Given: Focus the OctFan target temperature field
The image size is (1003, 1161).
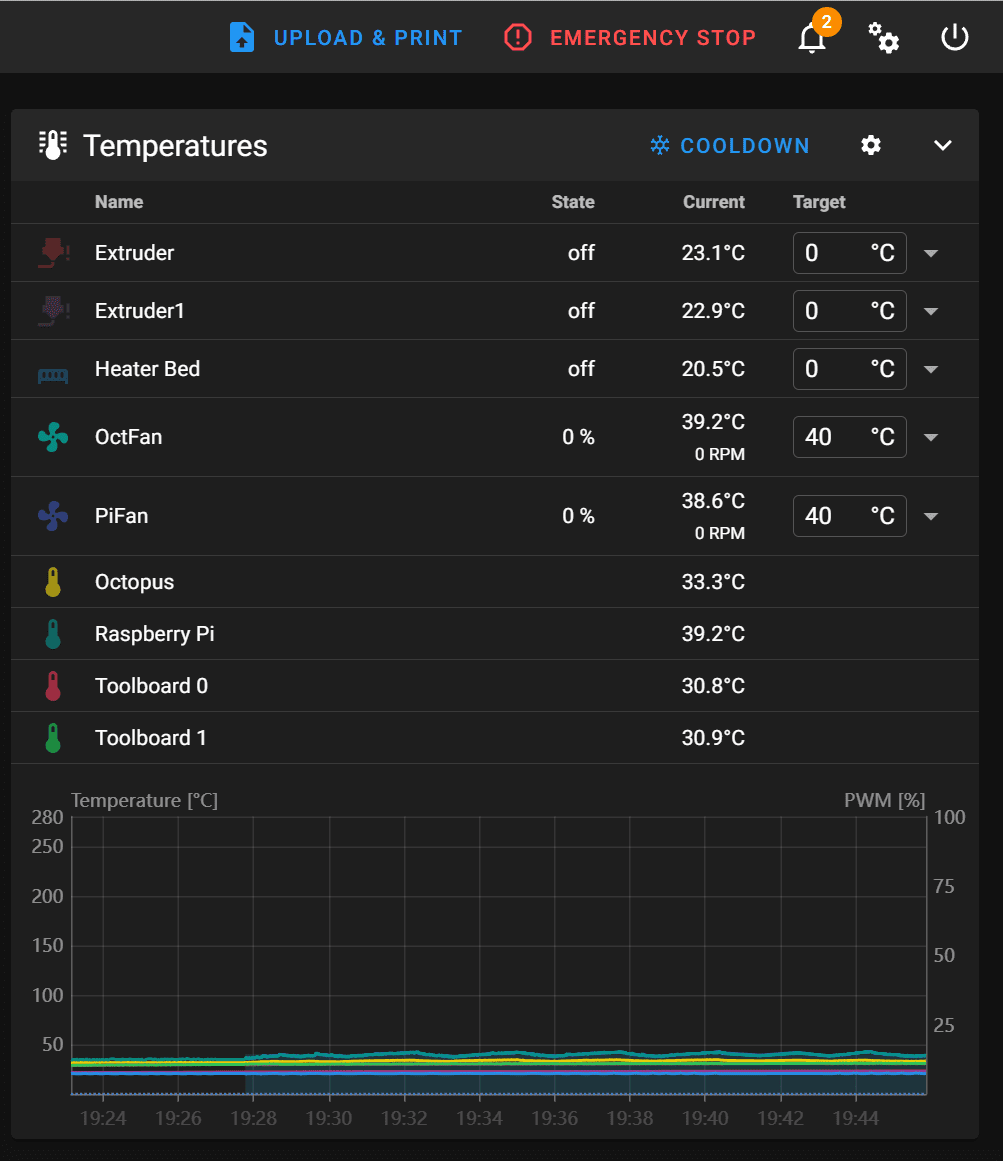Looking at the screenshot, I should pos(849,437).
